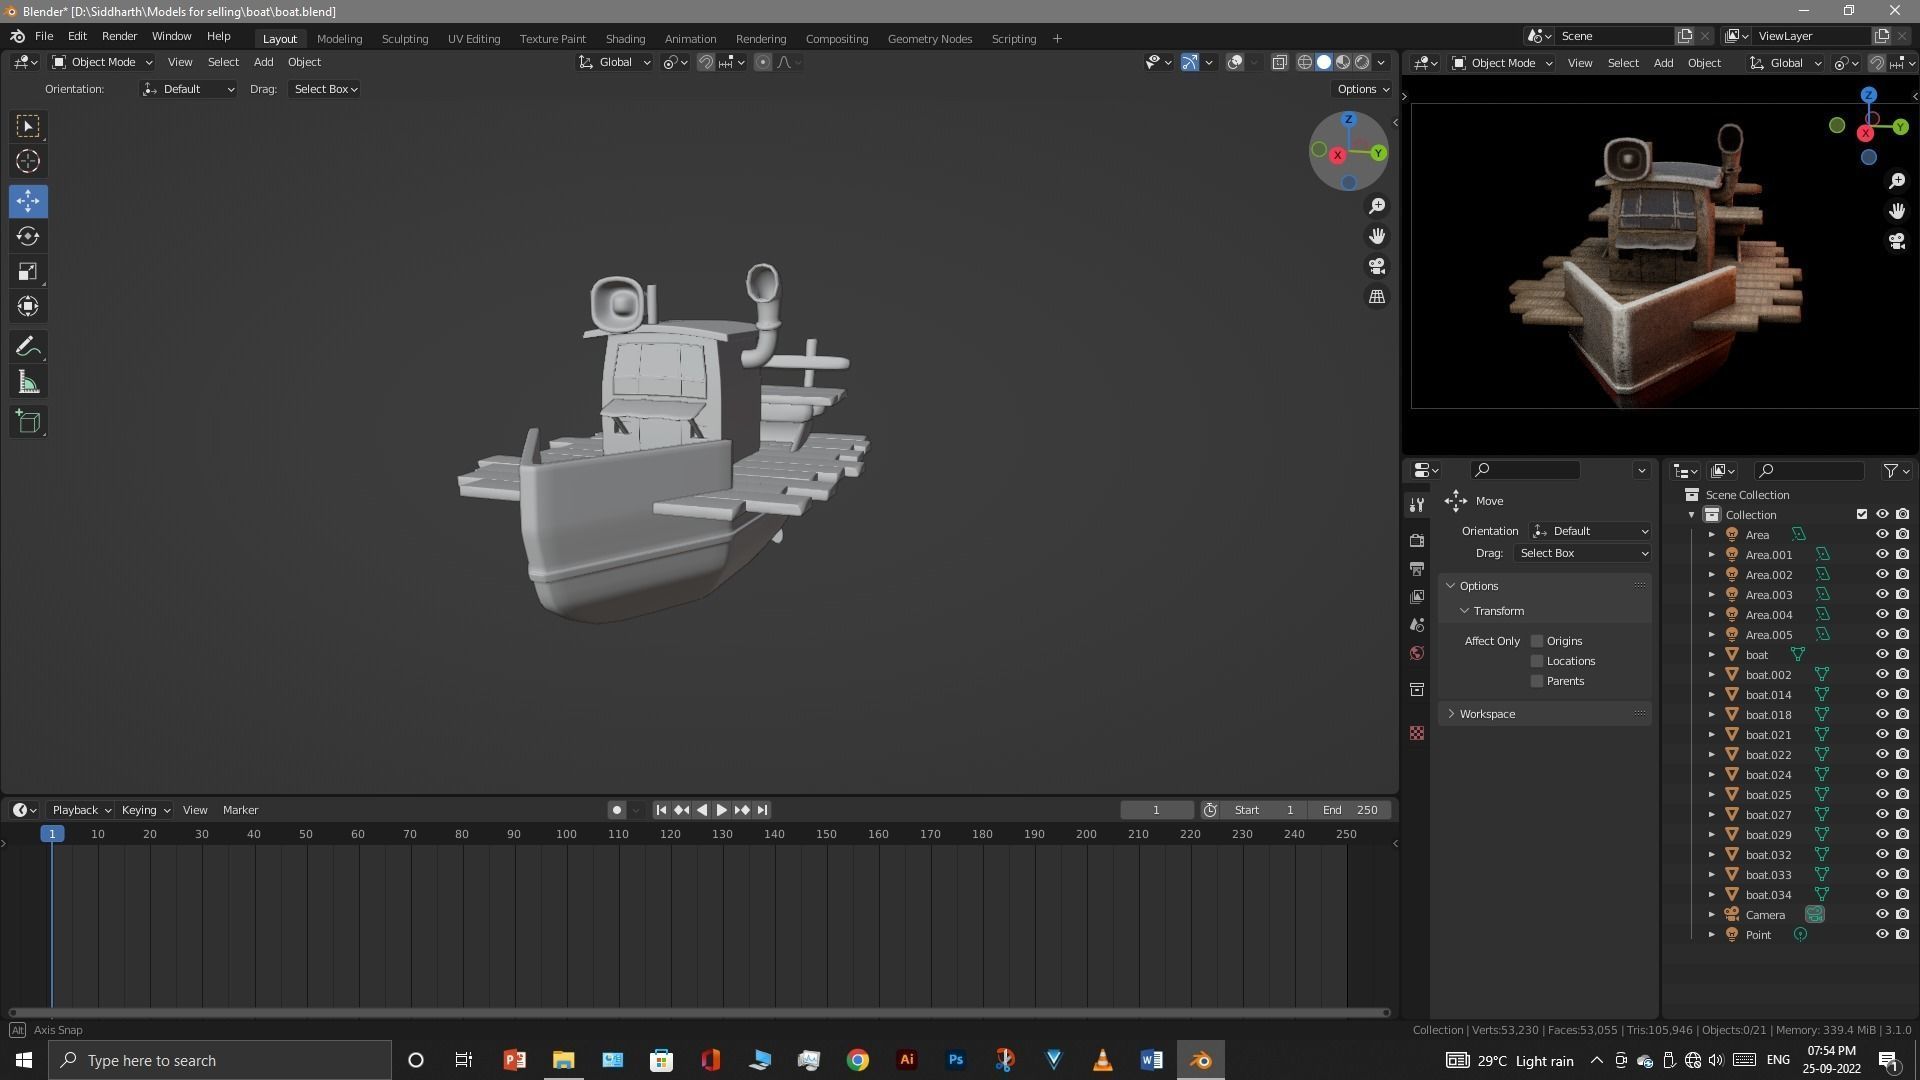Open the View Layer properties tab
The image size is (1920, 1080).
1416,597
